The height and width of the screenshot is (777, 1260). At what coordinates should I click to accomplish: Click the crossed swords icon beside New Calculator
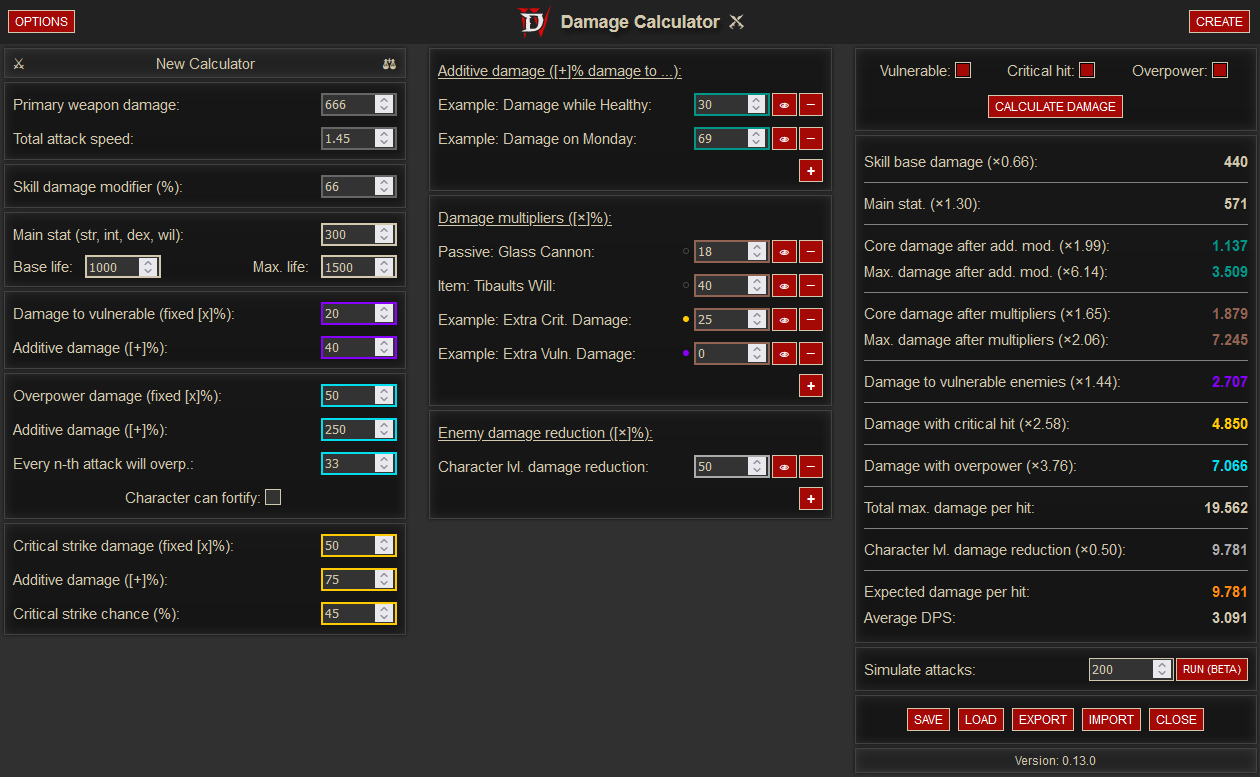[19, 64]
